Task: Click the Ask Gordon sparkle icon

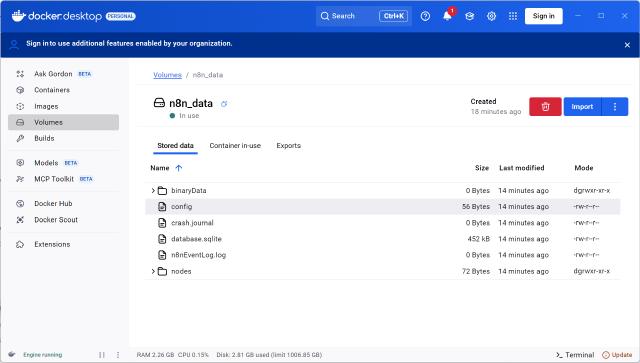Action: click(x=20, y=74)
